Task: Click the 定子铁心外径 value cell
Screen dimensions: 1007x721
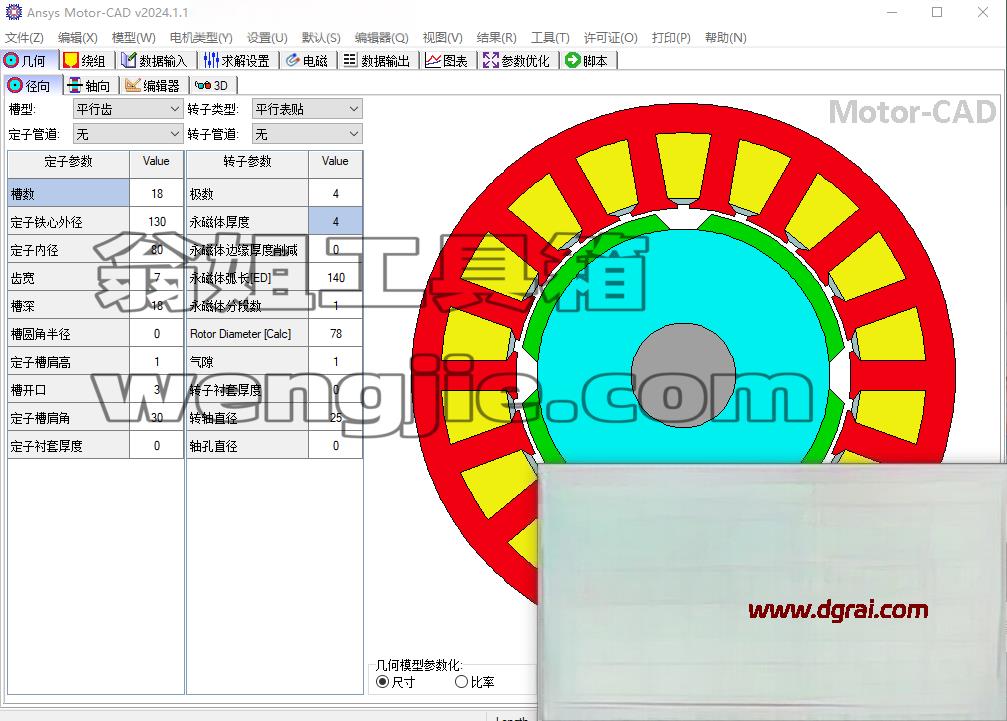Action: (157, 222)
